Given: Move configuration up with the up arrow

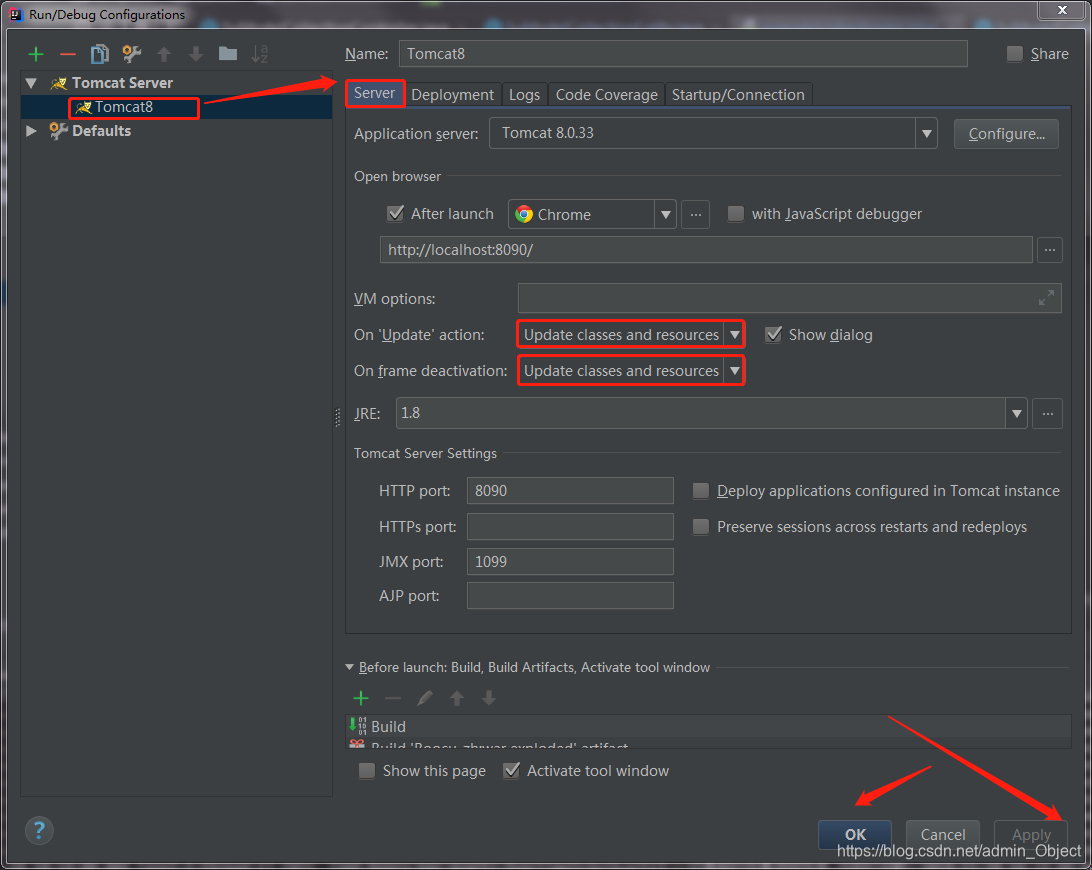Looking at the screenshot, I should click(164, 54).
